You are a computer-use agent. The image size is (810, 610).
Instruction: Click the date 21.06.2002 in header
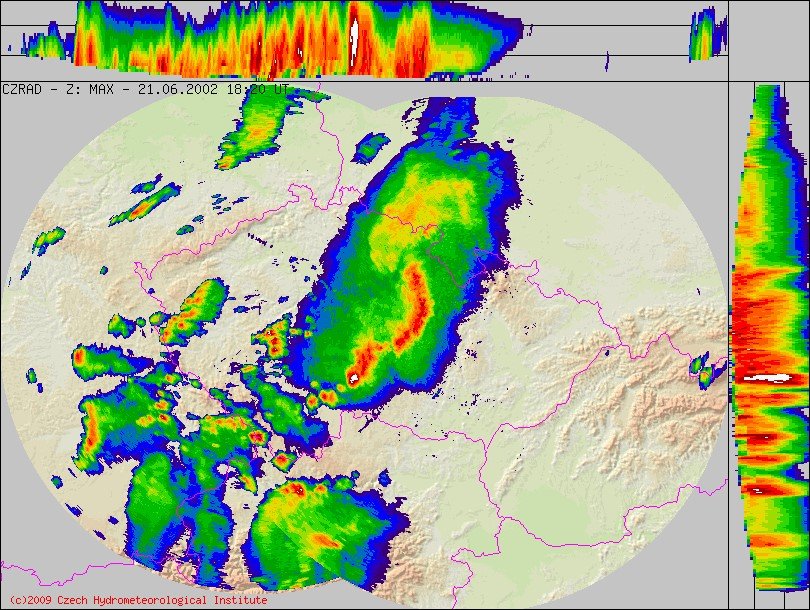[x=175, y=89]
